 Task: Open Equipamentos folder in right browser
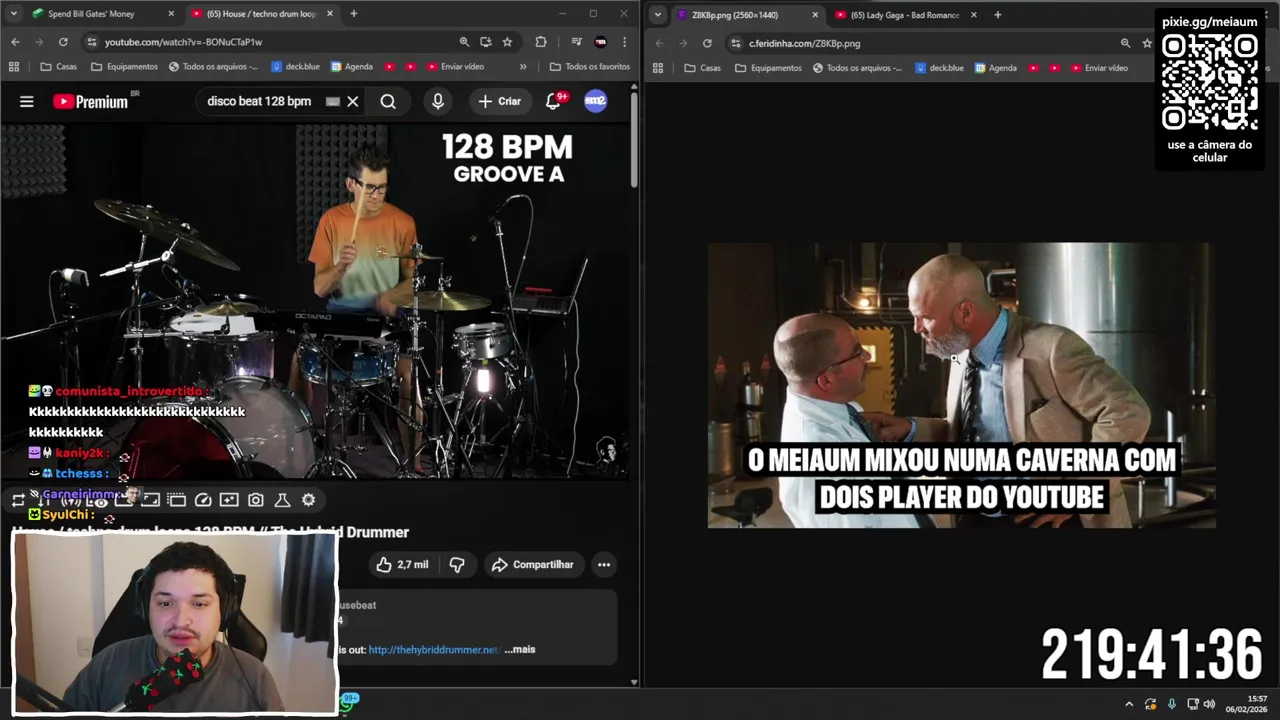pyautogui.click(x=768, y=68)
